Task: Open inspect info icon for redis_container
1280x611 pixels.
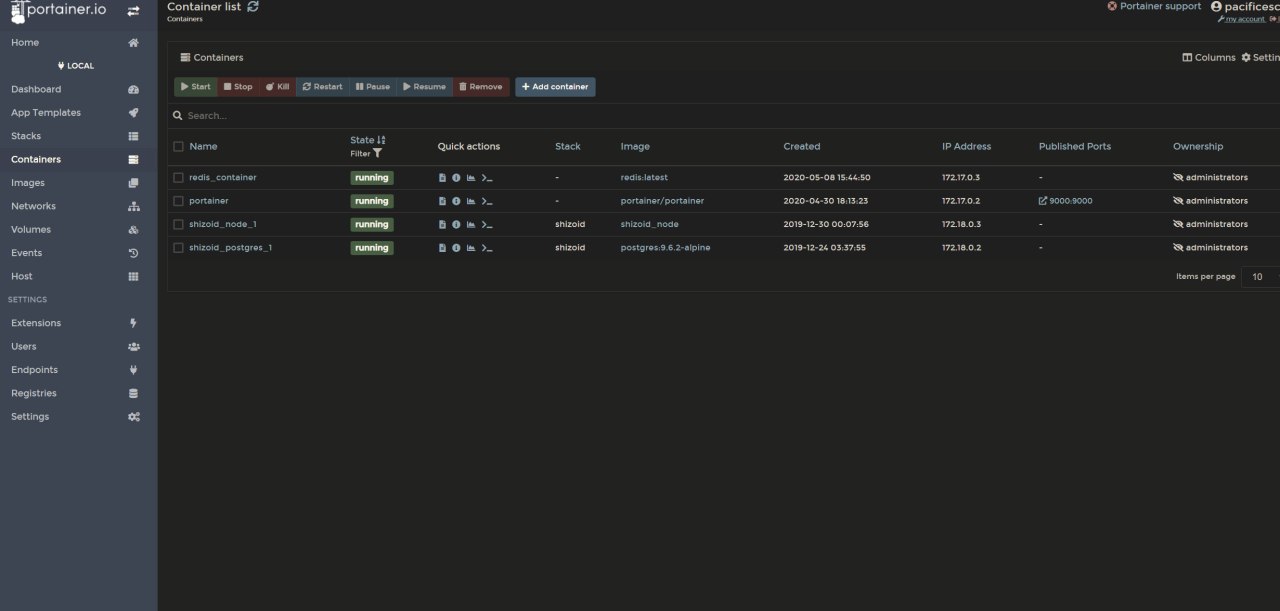Action: pyautogui.click(x=456, y=178)
